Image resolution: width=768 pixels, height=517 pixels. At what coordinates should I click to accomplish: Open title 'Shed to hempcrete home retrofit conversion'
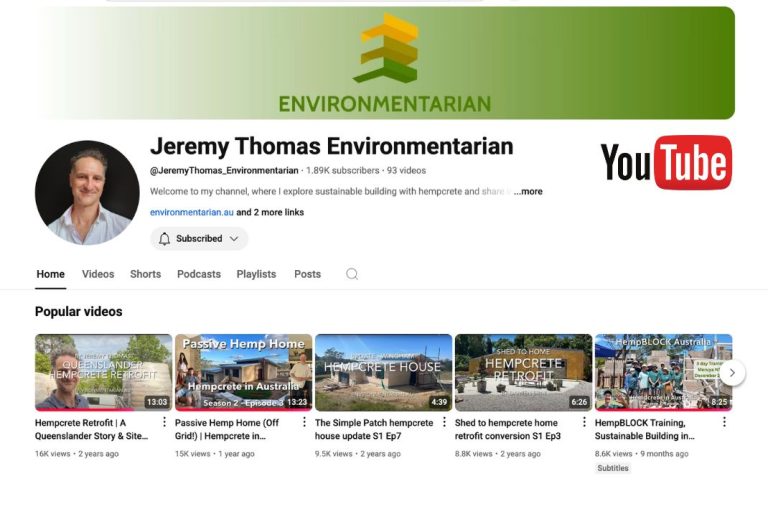508,429
